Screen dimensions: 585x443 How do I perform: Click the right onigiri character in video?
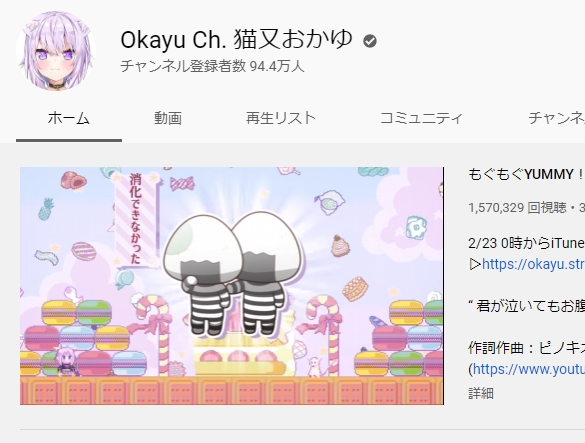(266, 273)
